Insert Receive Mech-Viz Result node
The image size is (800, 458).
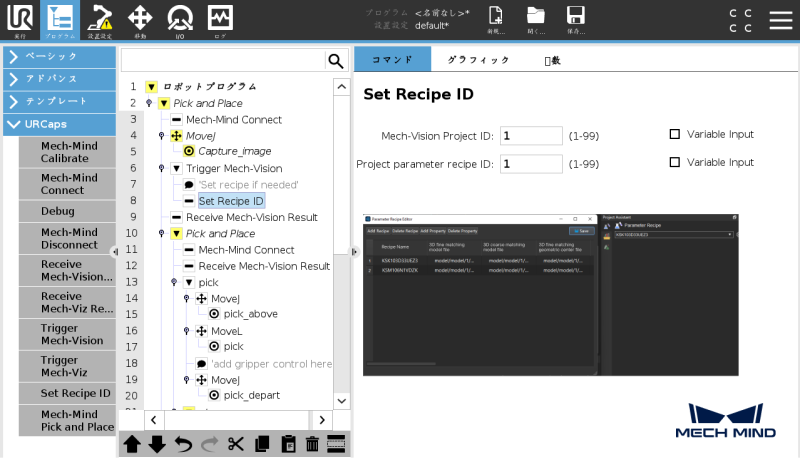pos(67,302)
